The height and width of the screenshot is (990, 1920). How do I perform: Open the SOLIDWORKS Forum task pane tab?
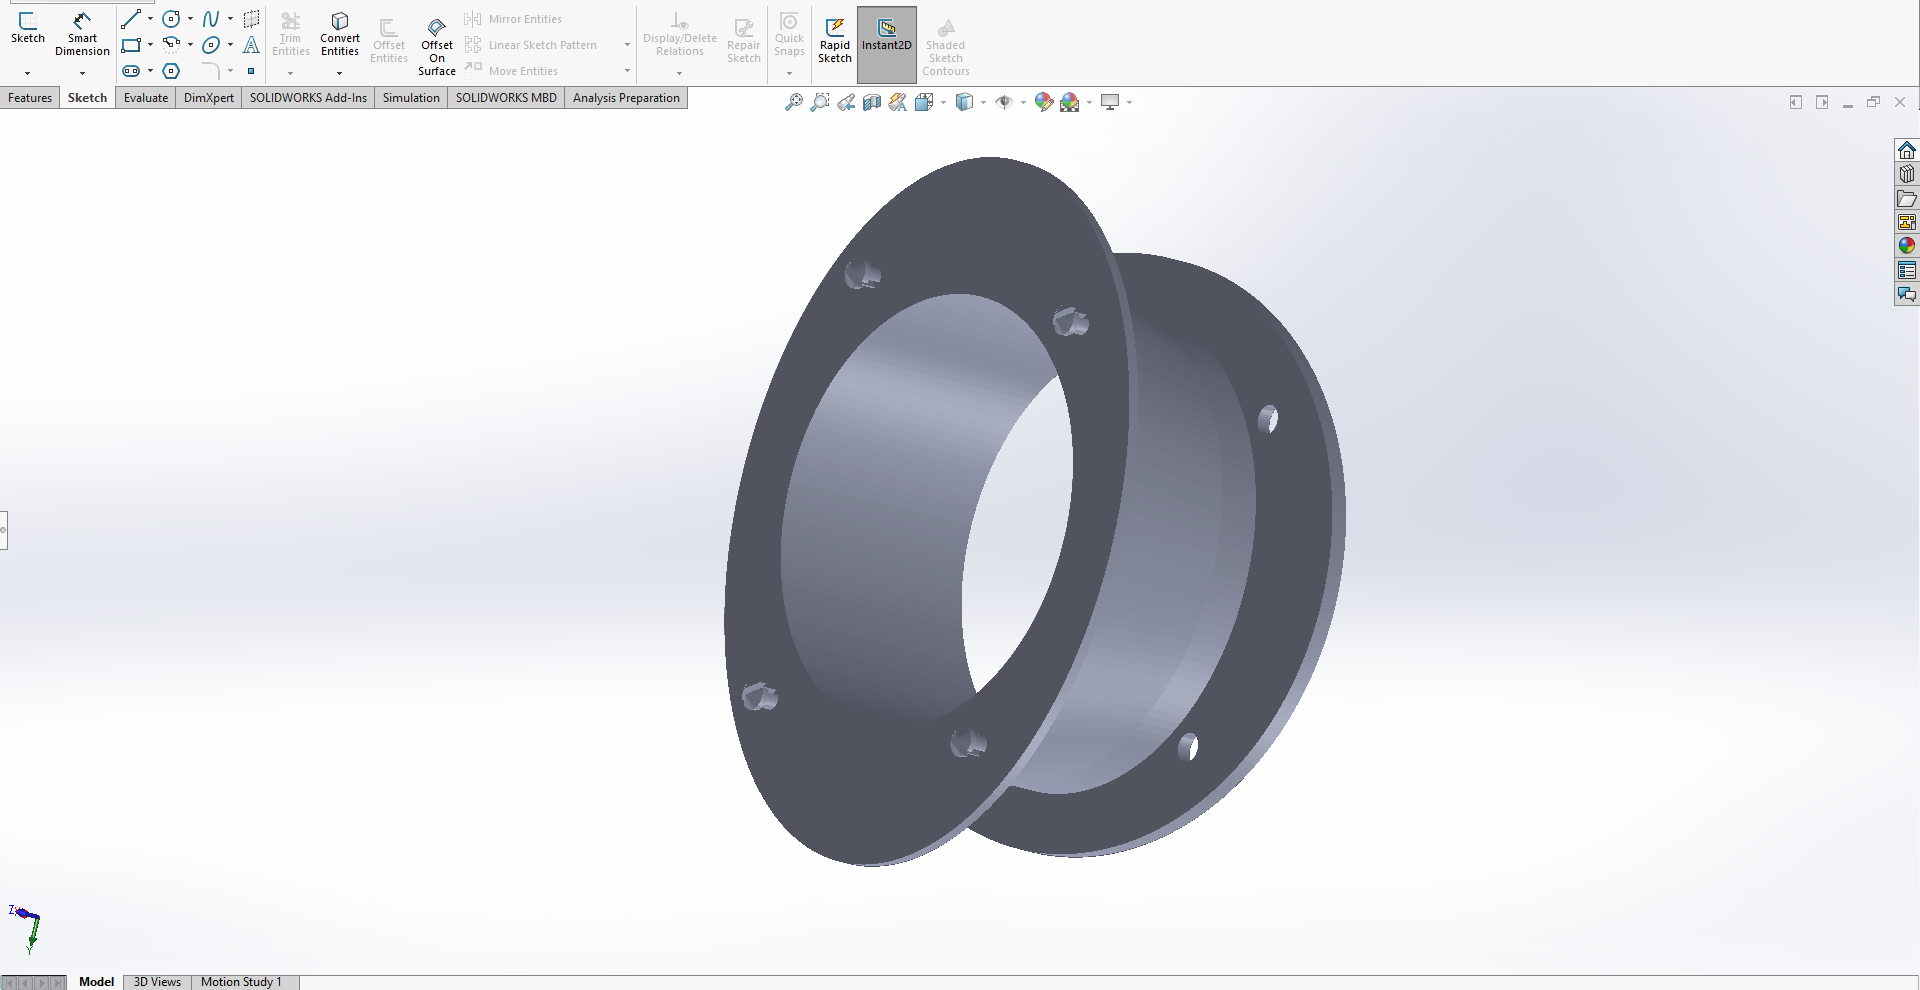[x=1906, y=295]
